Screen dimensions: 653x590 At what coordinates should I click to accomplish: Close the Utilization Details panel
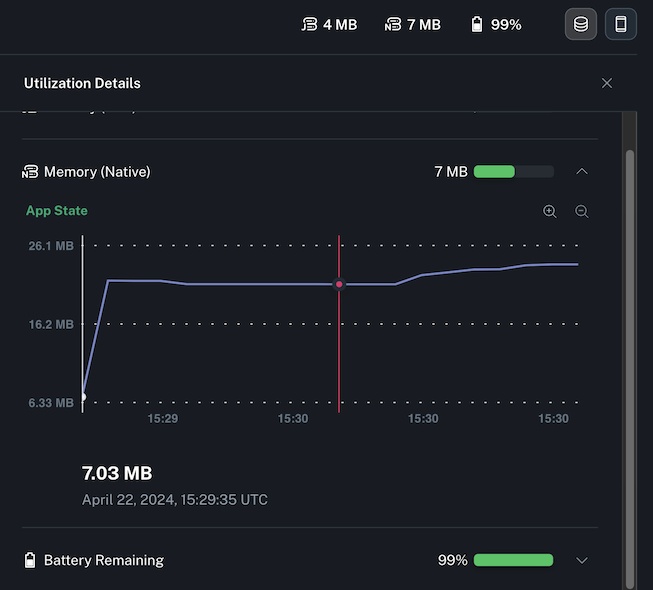pos(606,83)
